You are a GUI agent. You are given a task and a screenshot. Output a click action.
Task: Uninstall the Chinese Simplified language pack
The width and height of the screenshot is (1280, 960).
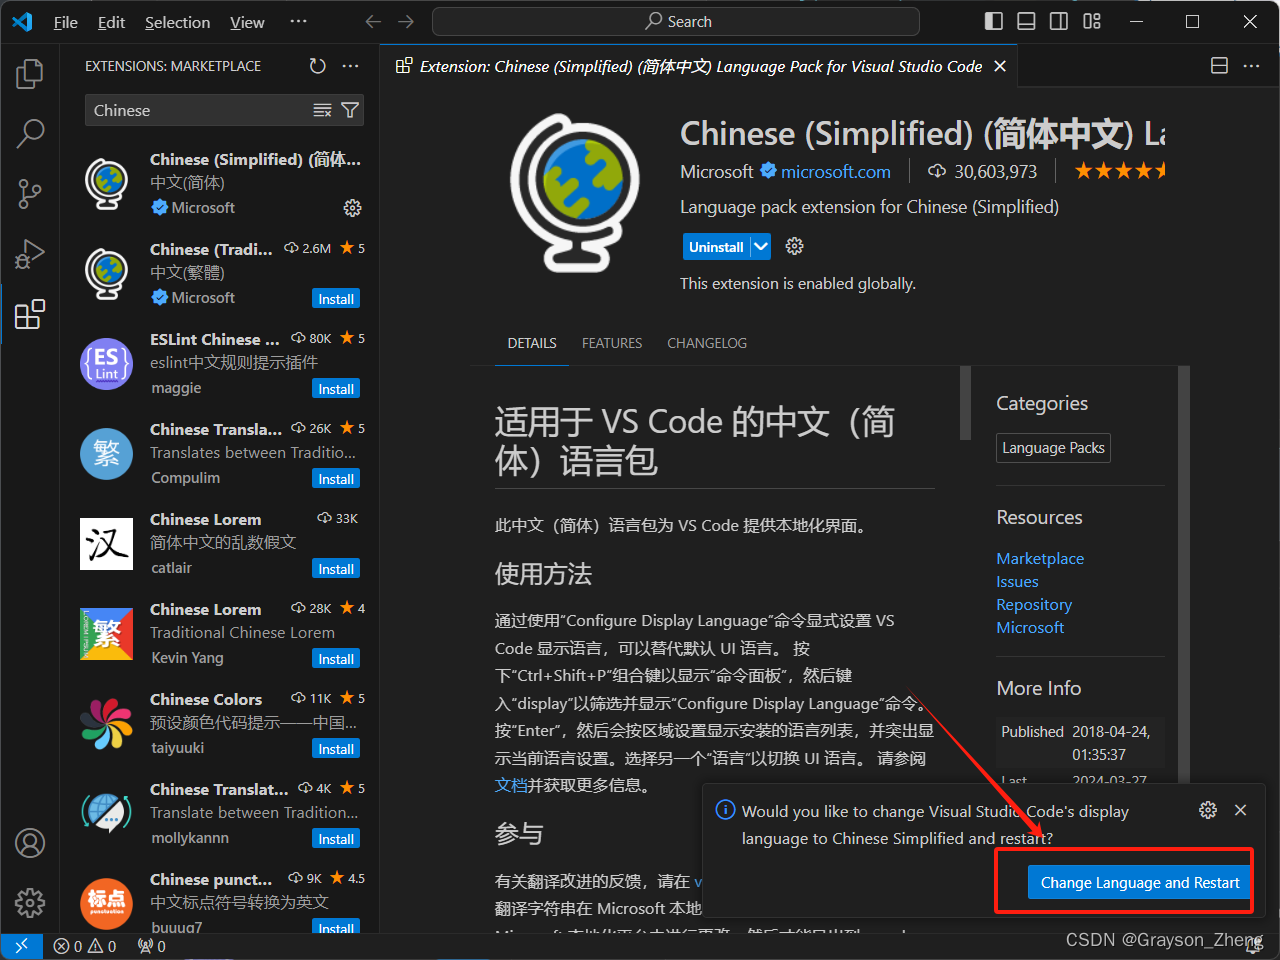pos(716,246)
